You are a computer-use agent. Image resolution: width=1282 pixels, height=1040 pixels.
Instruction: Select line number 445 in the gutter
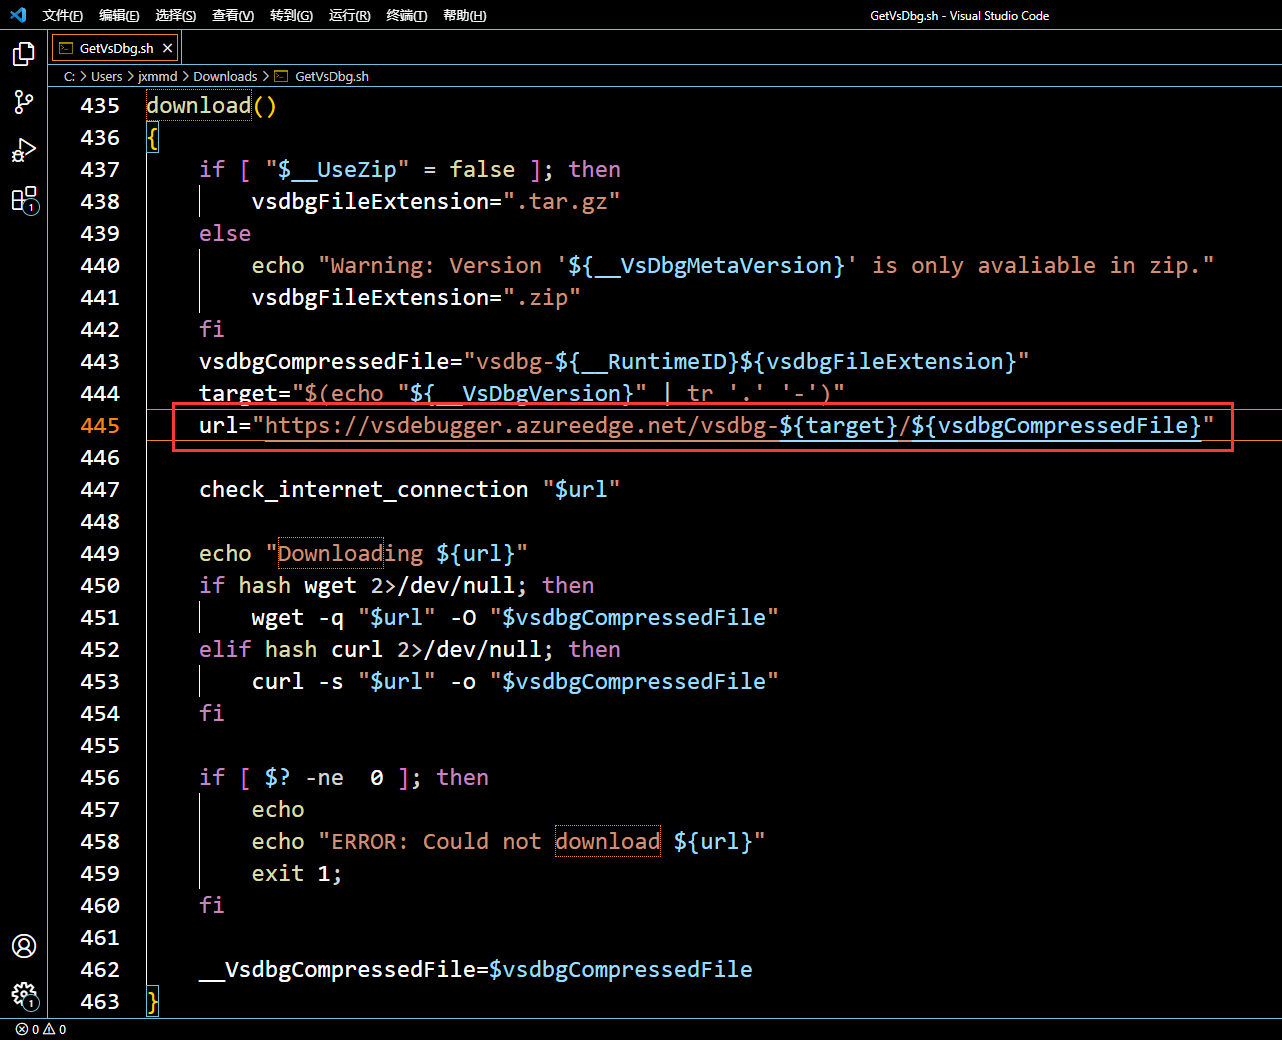[100, 425]
